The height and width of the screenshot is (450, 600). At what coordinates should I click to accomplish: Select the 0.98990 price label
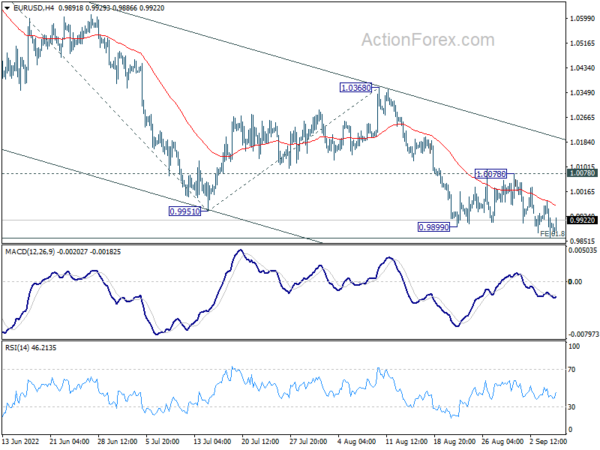pos(434,227)
